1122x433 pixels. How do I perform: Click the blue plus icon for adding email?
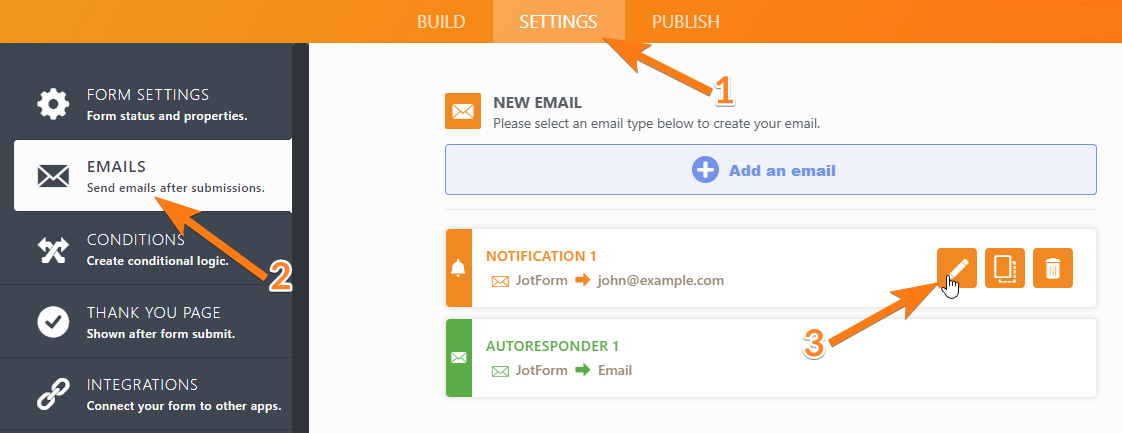[x=705, y=170]
